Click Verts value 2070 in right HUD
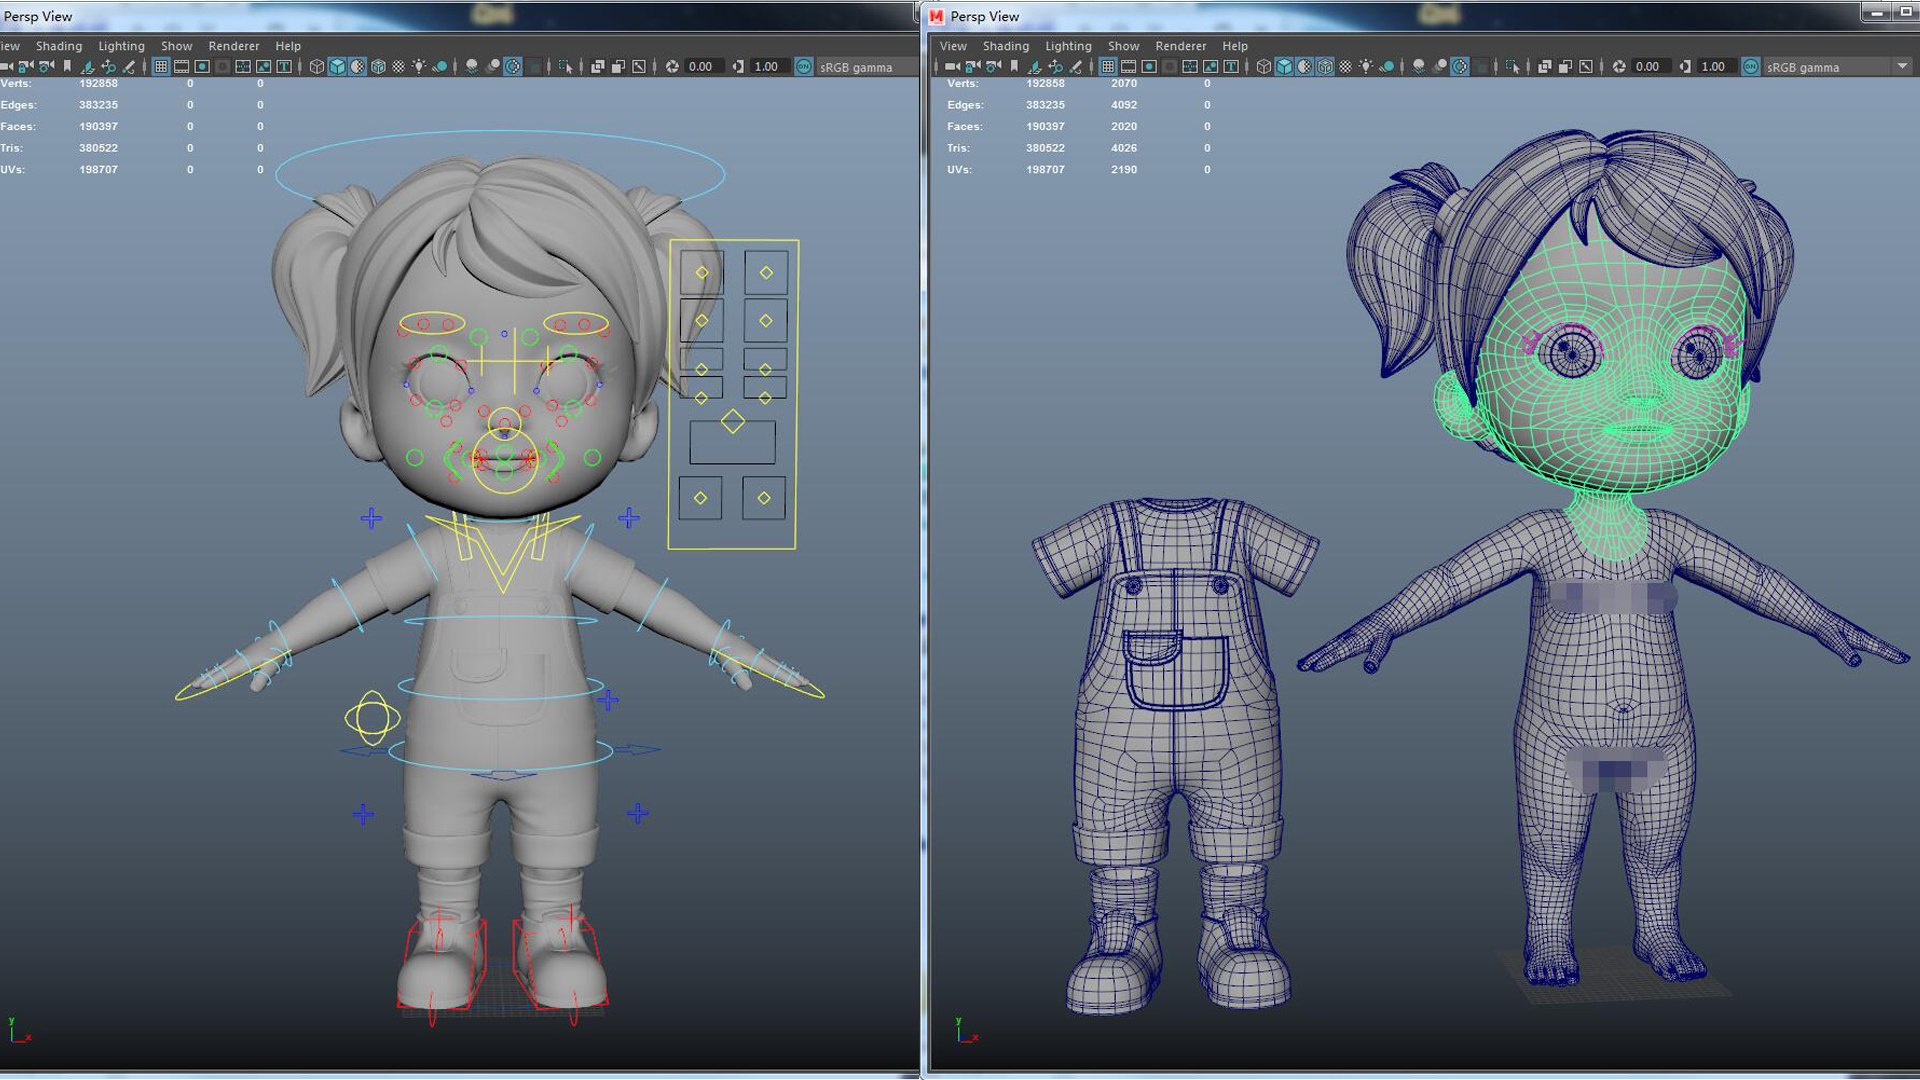This screenshot has width=1920, height=1080. [x=1124, y=84]
